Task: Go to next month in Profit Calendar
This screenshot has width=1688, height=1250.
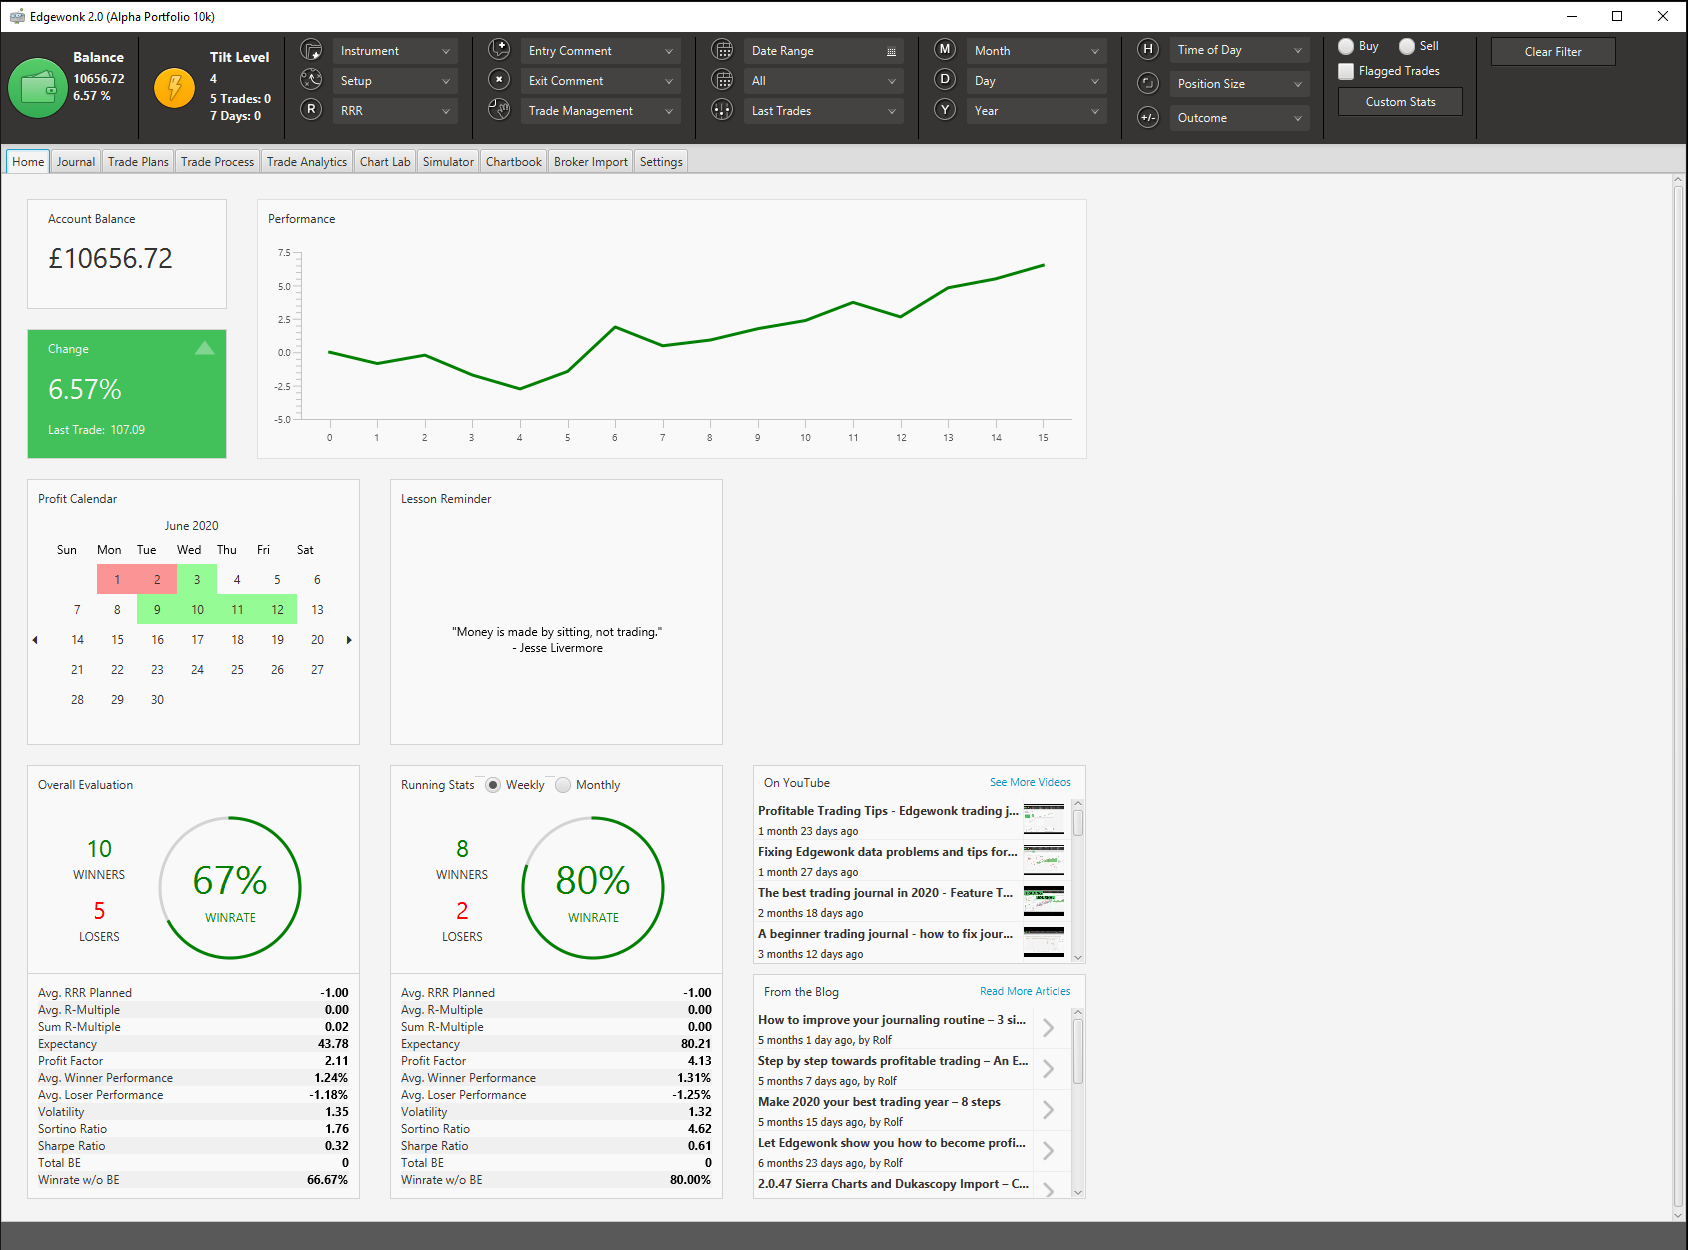Action: point(349,640)
